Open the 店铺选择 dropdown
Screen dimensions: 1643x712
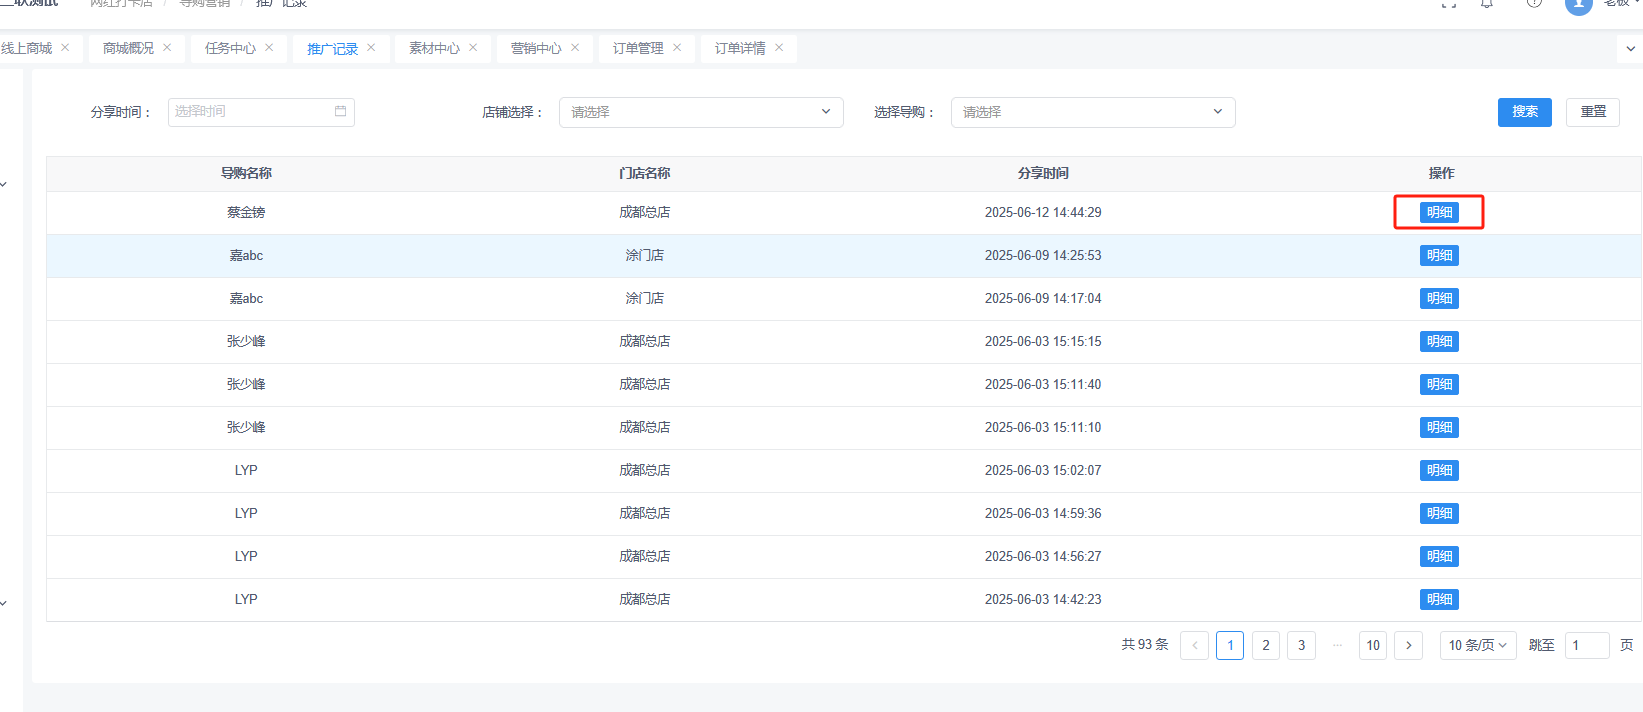click(700, 112)
